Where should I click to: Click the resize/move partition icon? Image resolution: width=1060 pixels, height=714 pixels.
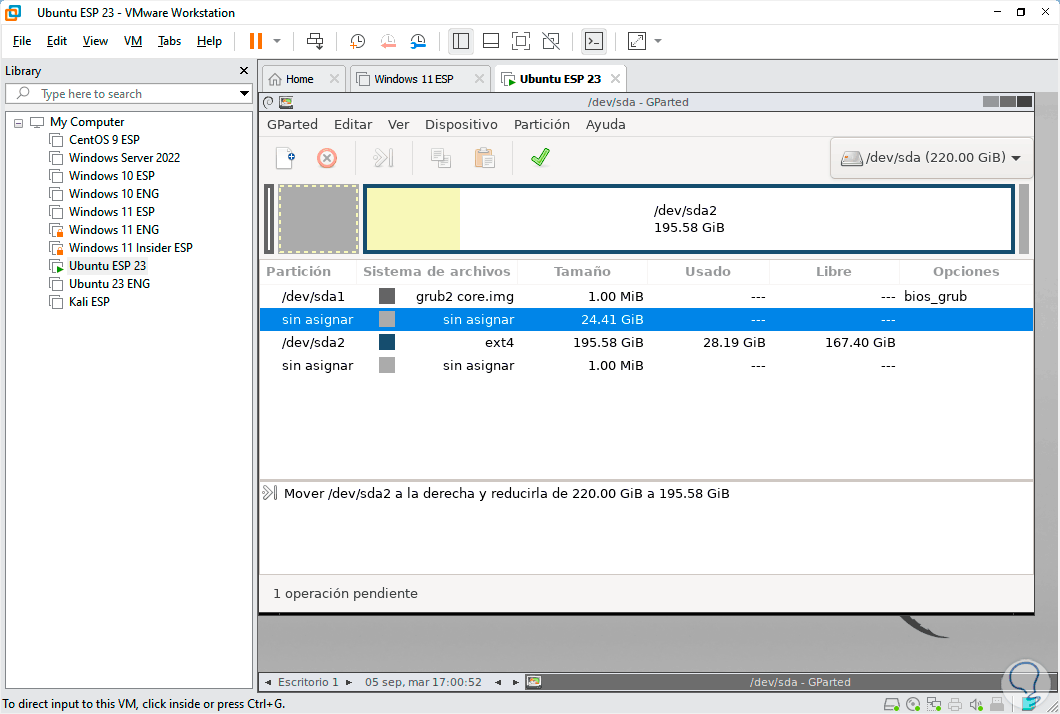(383, 158)
